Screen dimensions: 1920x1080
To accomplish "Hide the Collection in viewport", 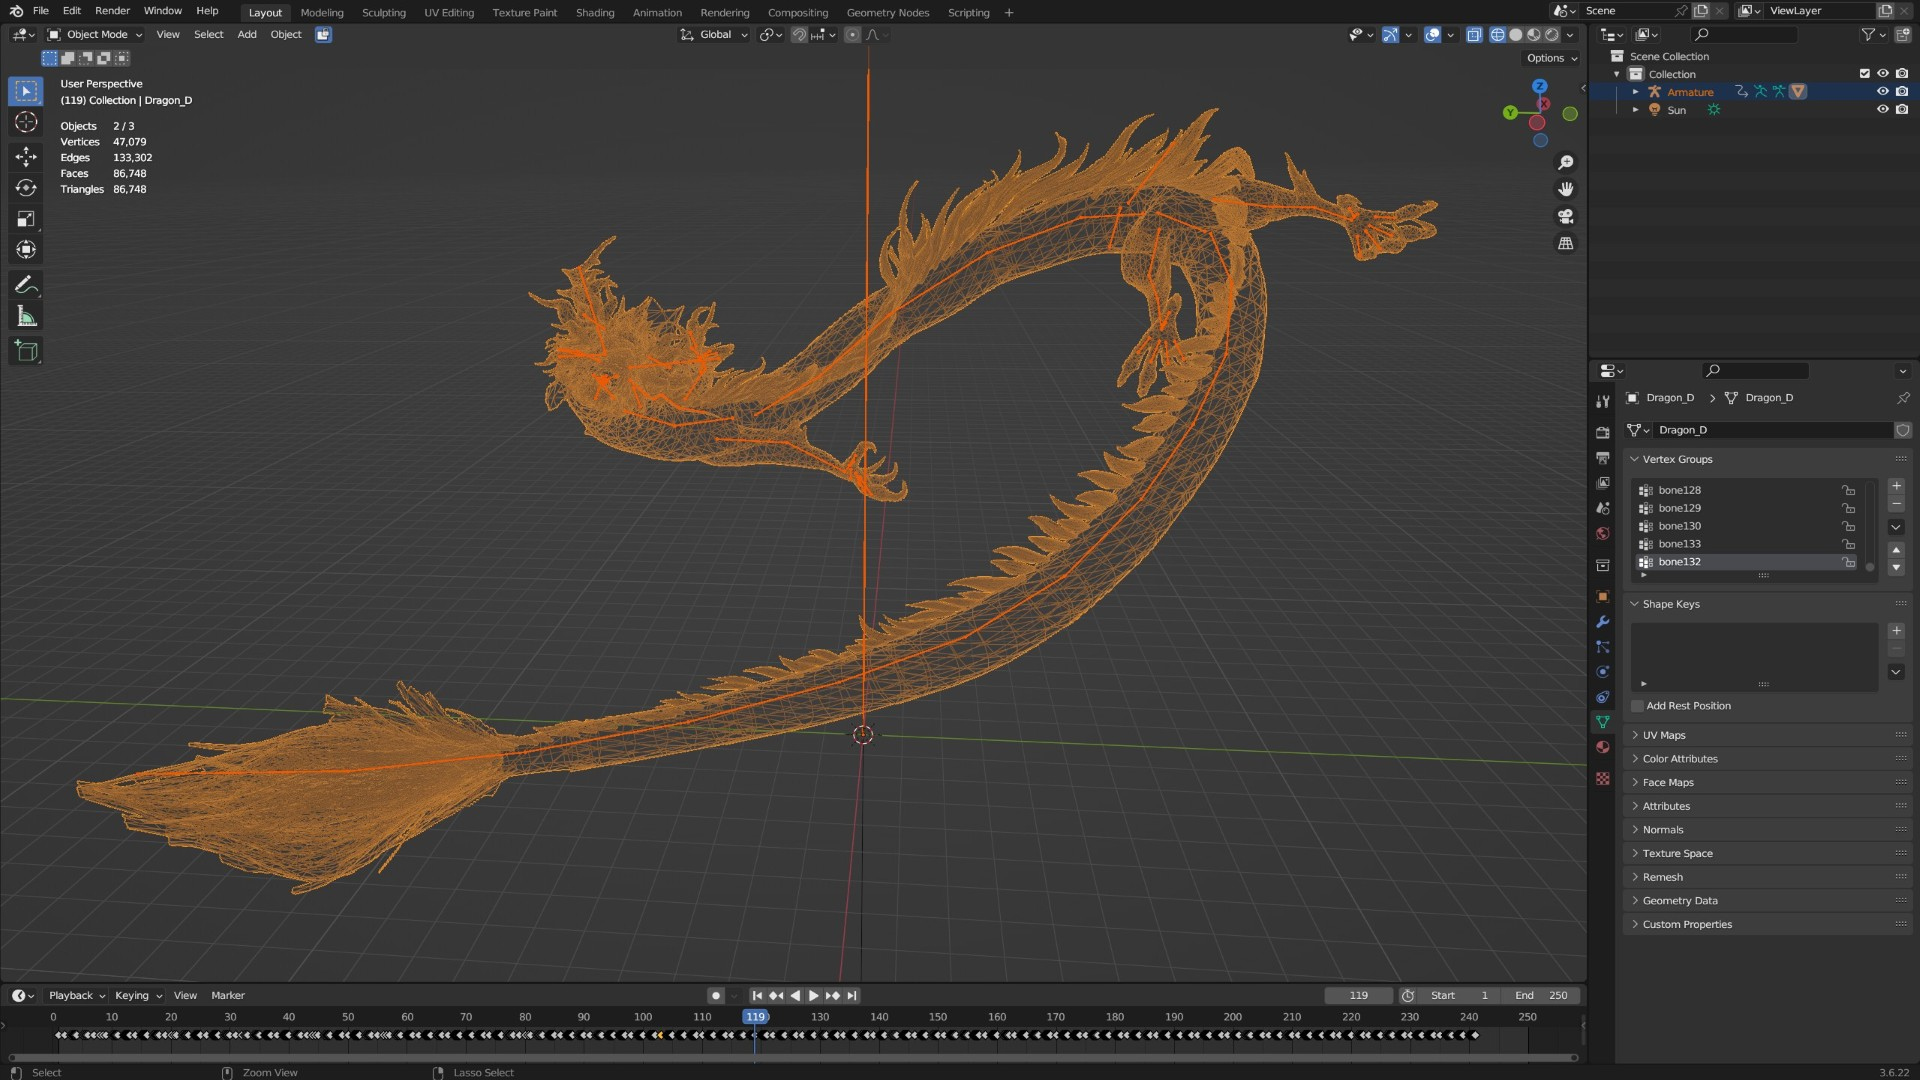I will tap(1883, 73).
